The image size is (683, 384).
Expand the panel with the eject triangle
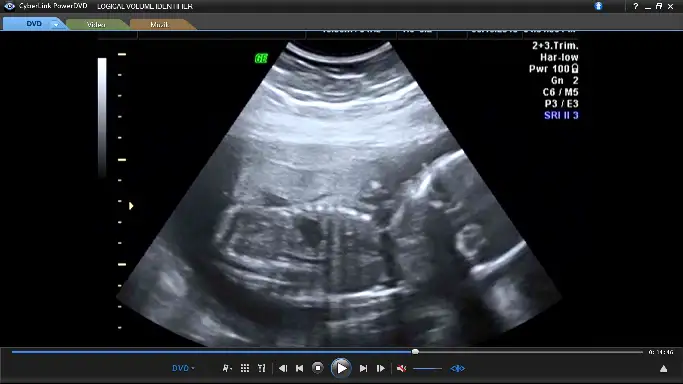pos(663,369)
